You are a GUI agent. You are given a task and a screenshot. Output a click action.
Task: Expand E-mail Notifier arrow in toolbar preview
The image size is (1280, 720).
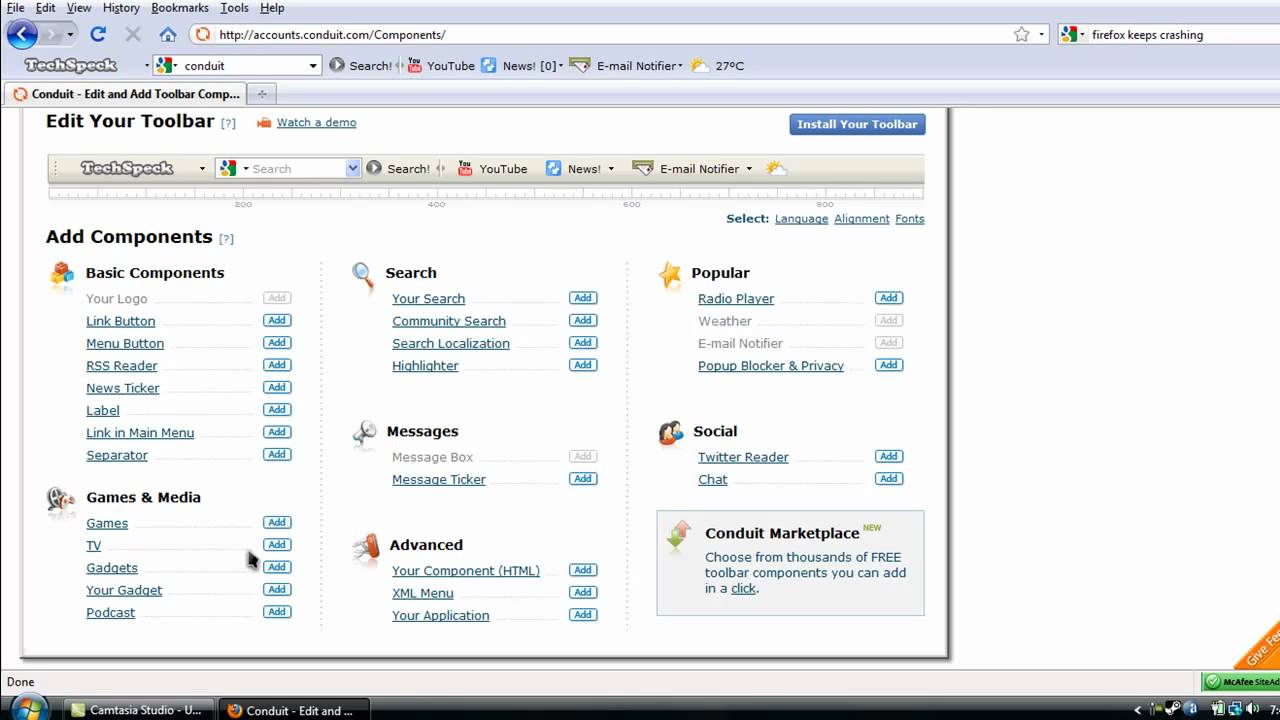[x=749, y=169]
